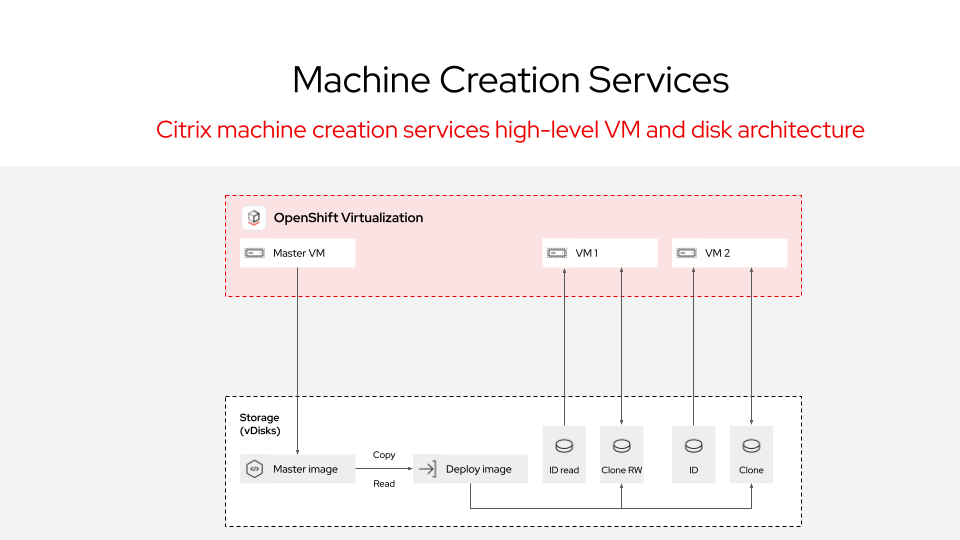
Task: Select the Deploy image label
Action: [x=478, y=469]
